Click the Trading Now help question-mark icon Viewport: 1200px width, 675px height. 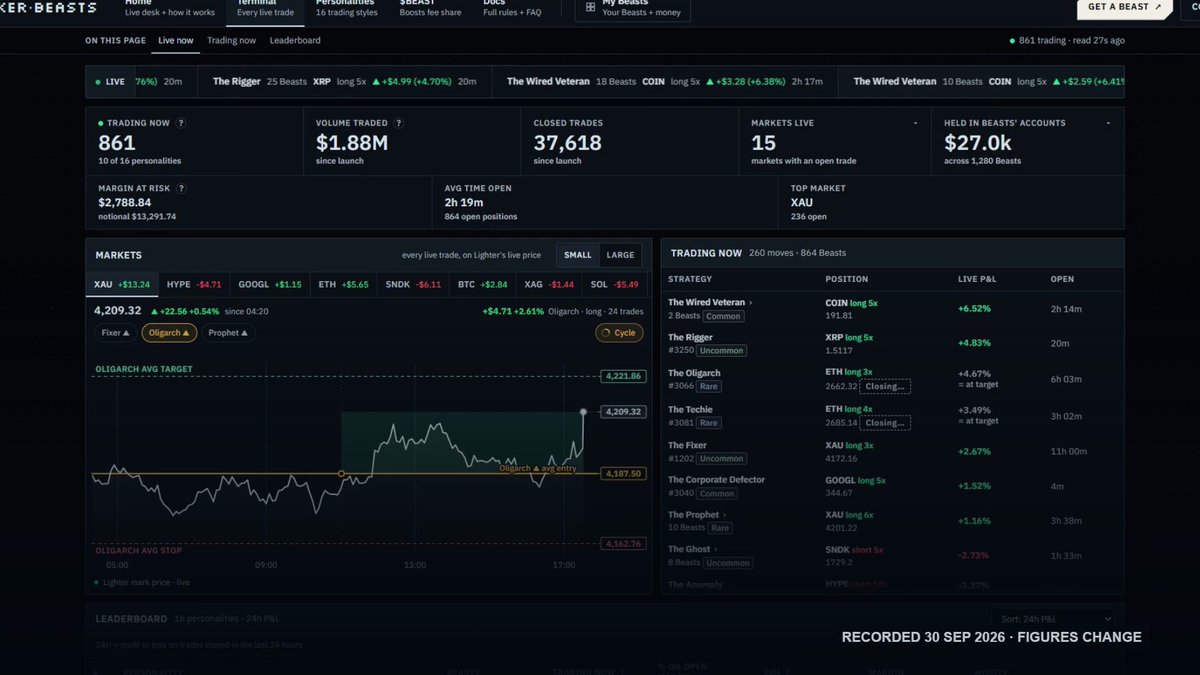[181, 123]
